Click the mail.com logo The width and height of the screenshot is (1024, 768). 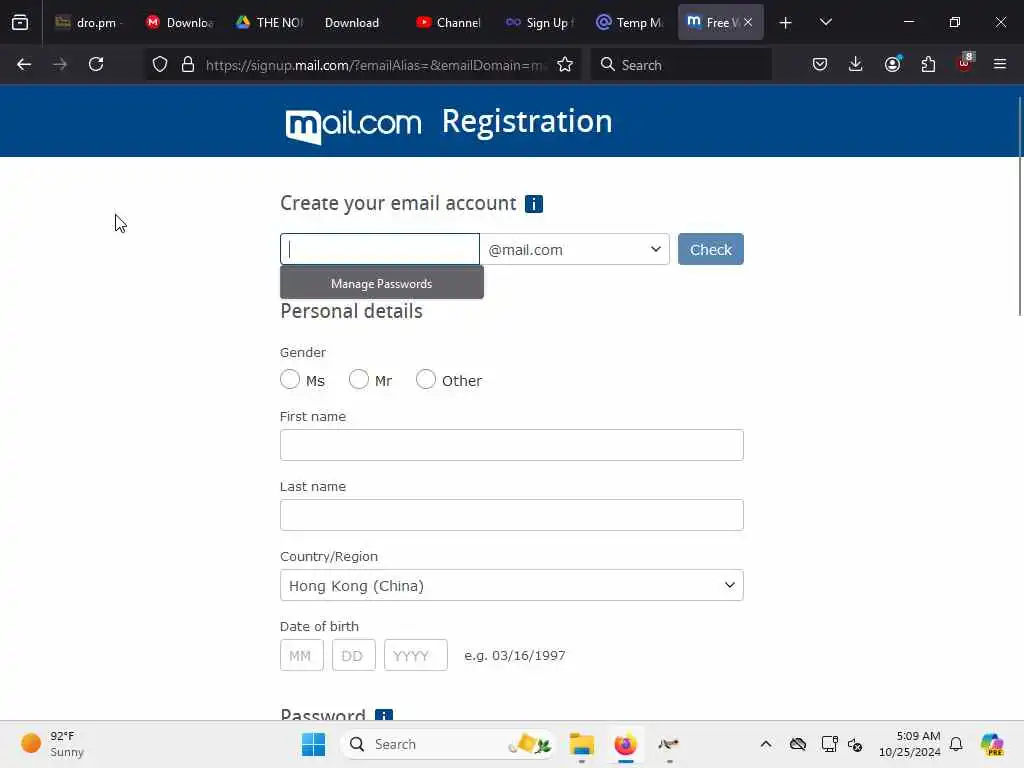coord(353,125)
